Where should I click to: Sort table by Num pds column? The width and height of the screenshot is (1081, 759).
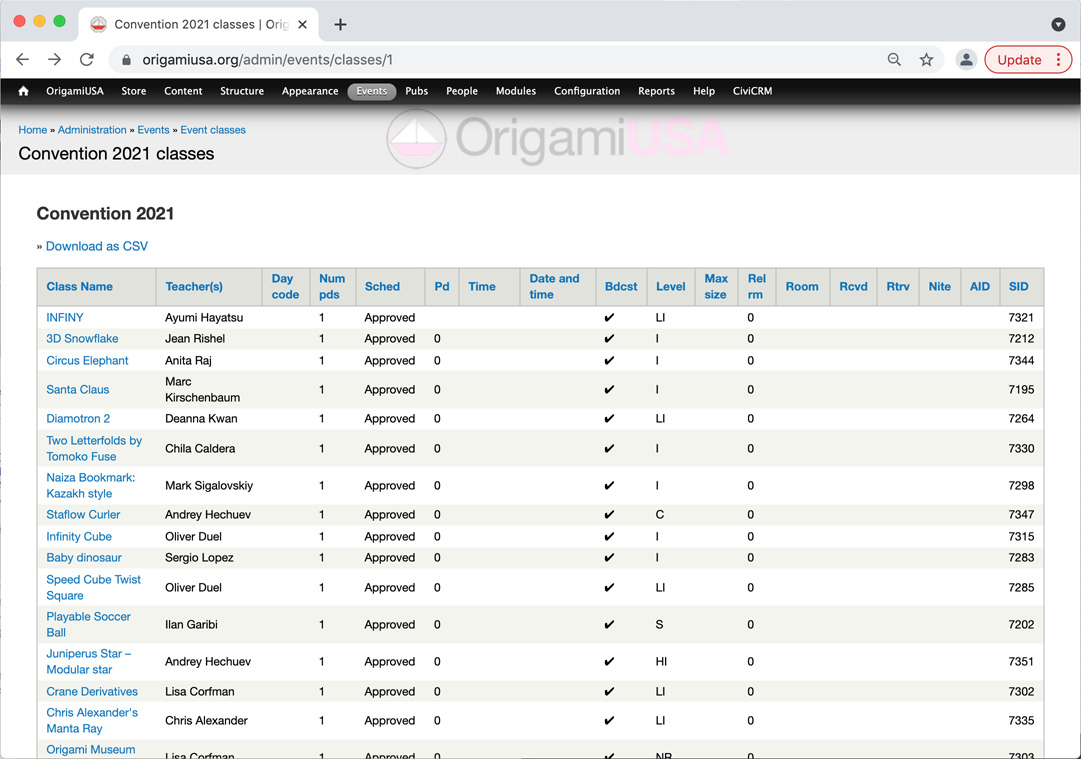[x=332, y=287]
